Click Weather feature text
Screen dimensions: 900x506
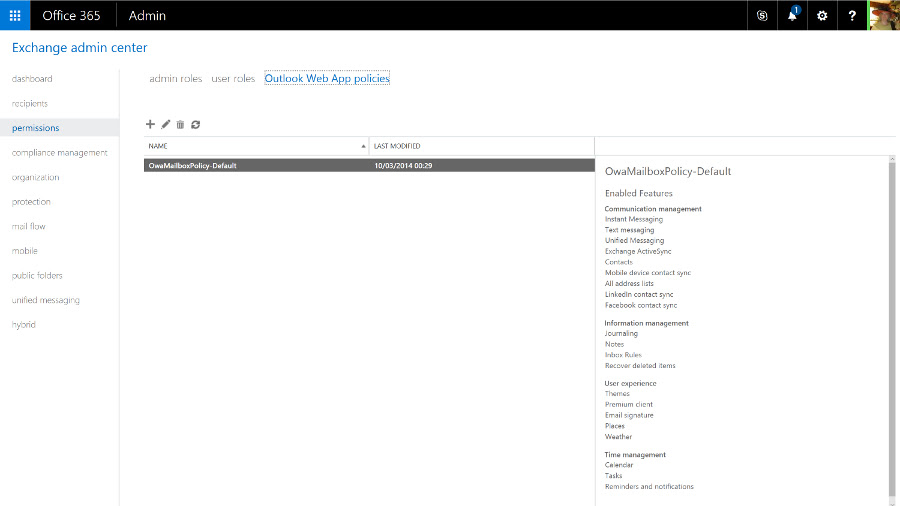[x=618, y=437]
